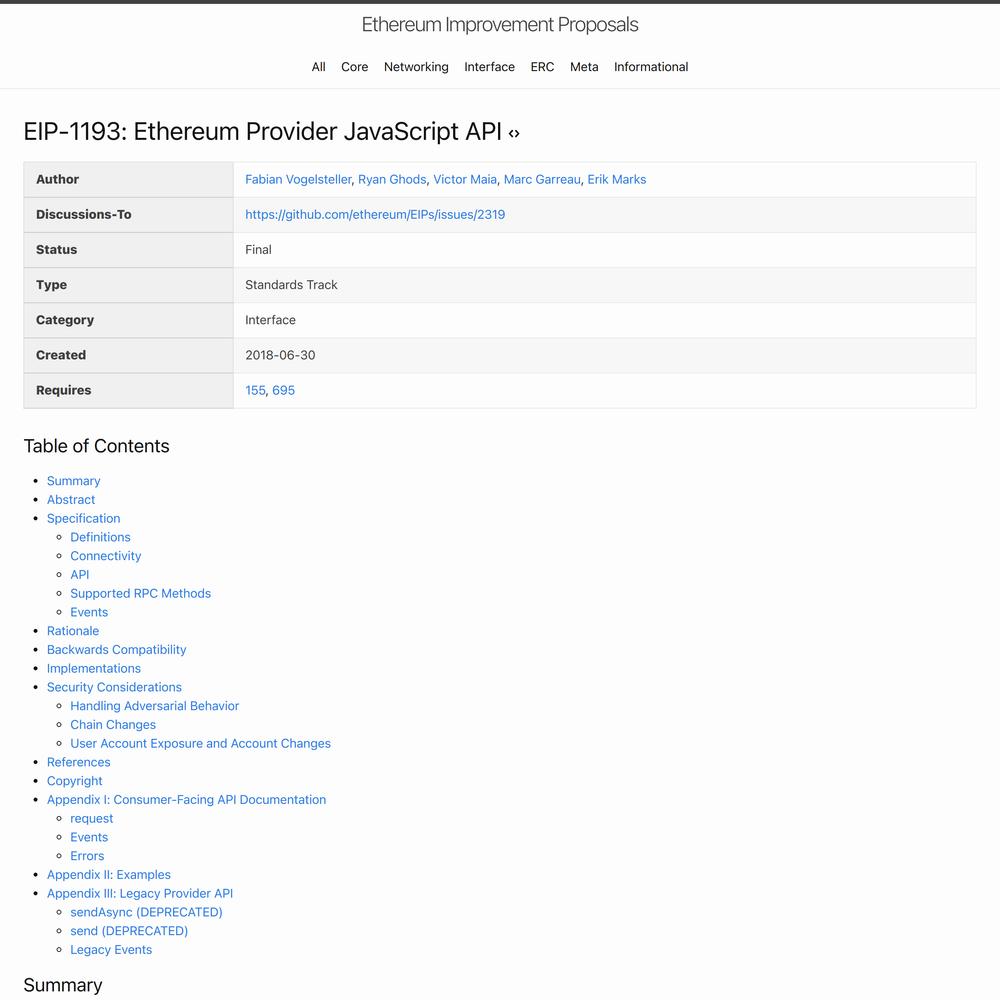This screenshot has height=1000, width=1000.
Task: Go to sendAsync (DEPRECATED) subsection
Action: pyautogui.click(x=147, y=912)
